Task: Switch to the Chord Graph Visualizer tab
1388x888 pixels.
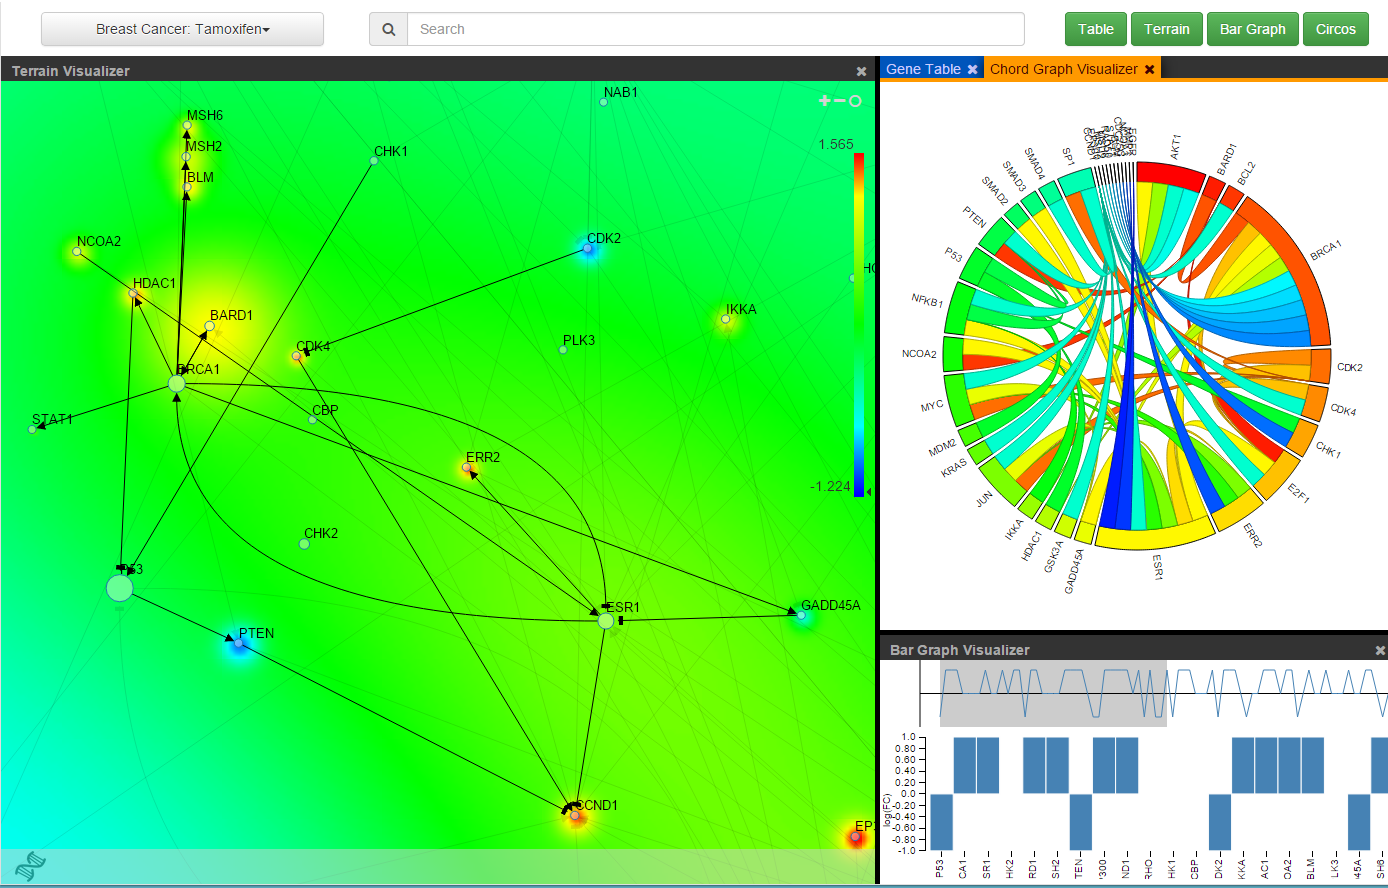Action: click(x=1064, y=69)
